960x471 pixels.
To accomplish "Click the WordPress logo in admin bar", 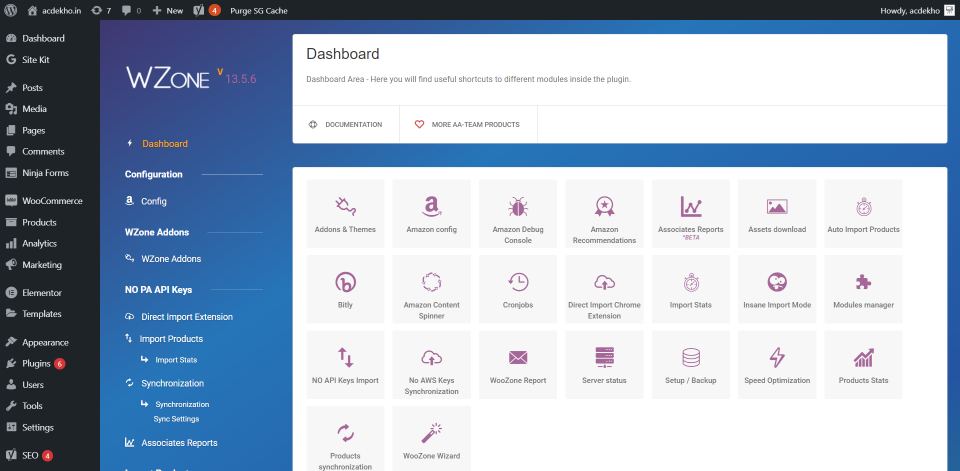I will click(11, 10).
